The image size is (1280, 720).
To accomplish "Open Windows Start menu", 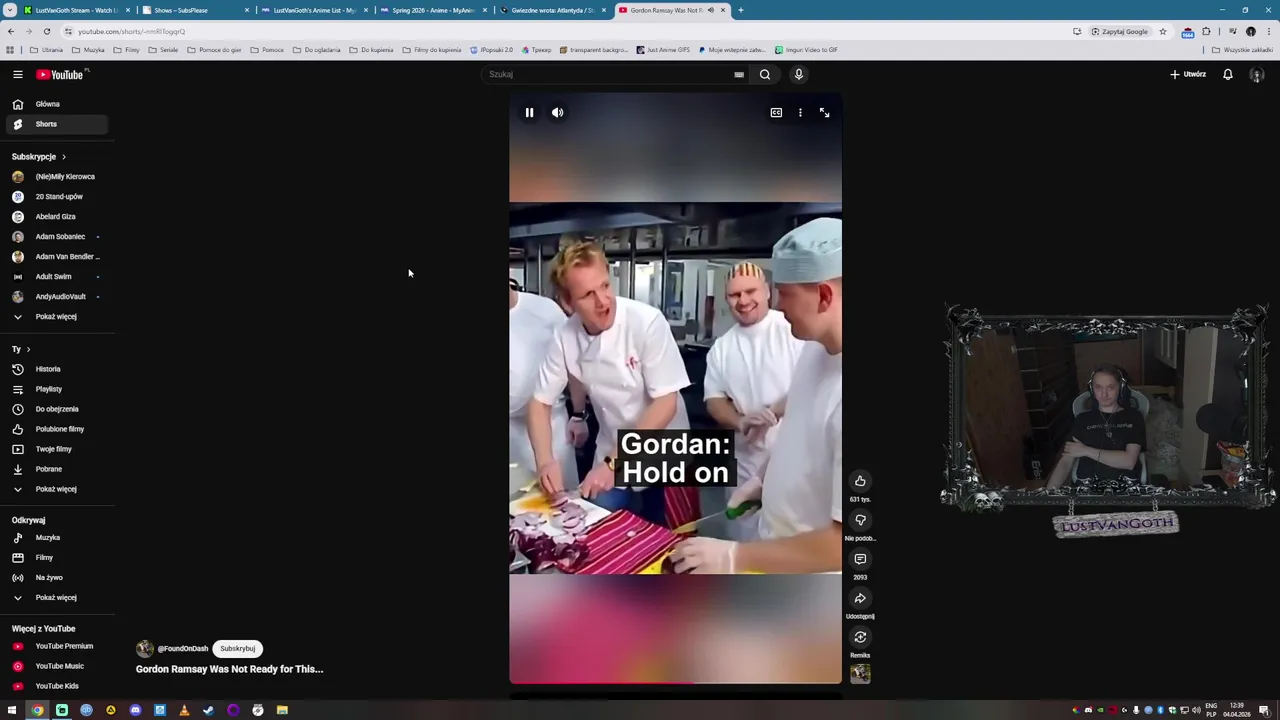I will tap(12, 710).
